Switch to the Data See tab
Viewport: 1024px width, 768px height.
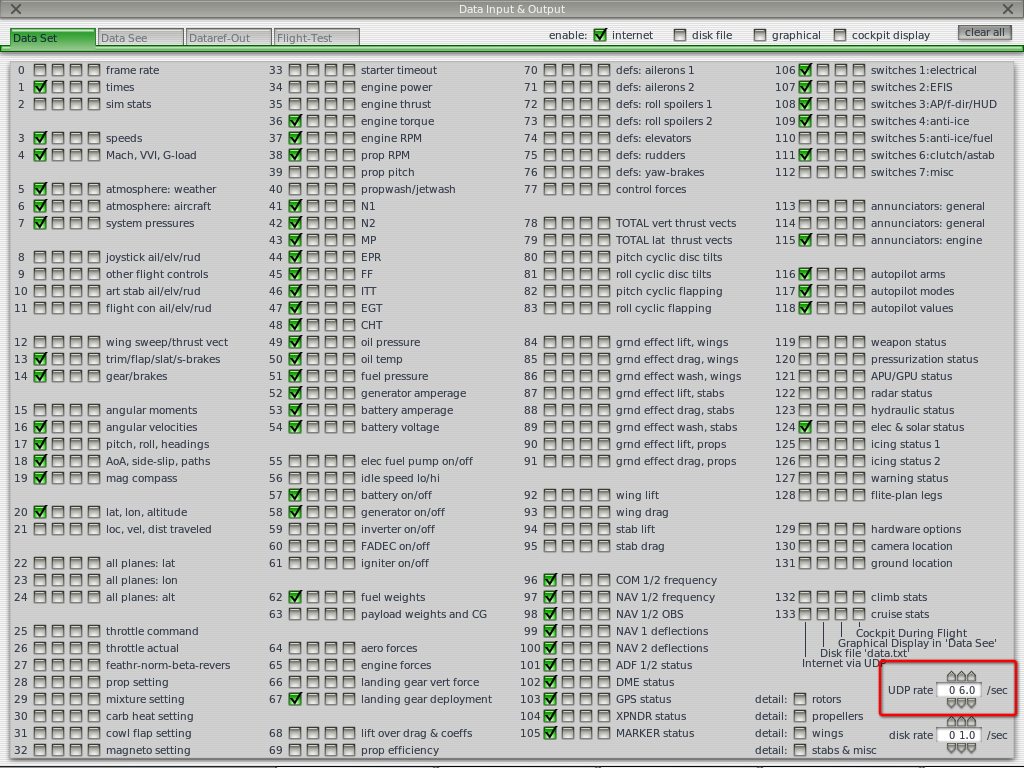[x=141, y=38]
